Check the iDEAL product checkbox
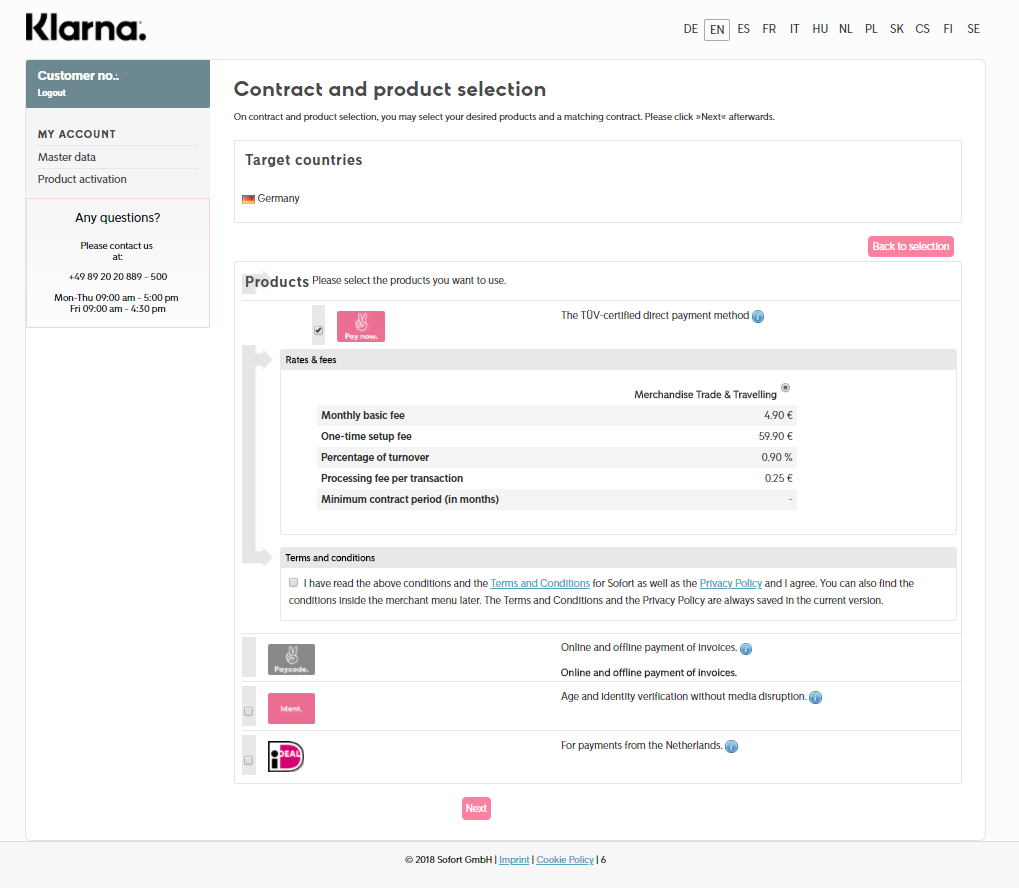1019x888 pixels. coord(248,760)
